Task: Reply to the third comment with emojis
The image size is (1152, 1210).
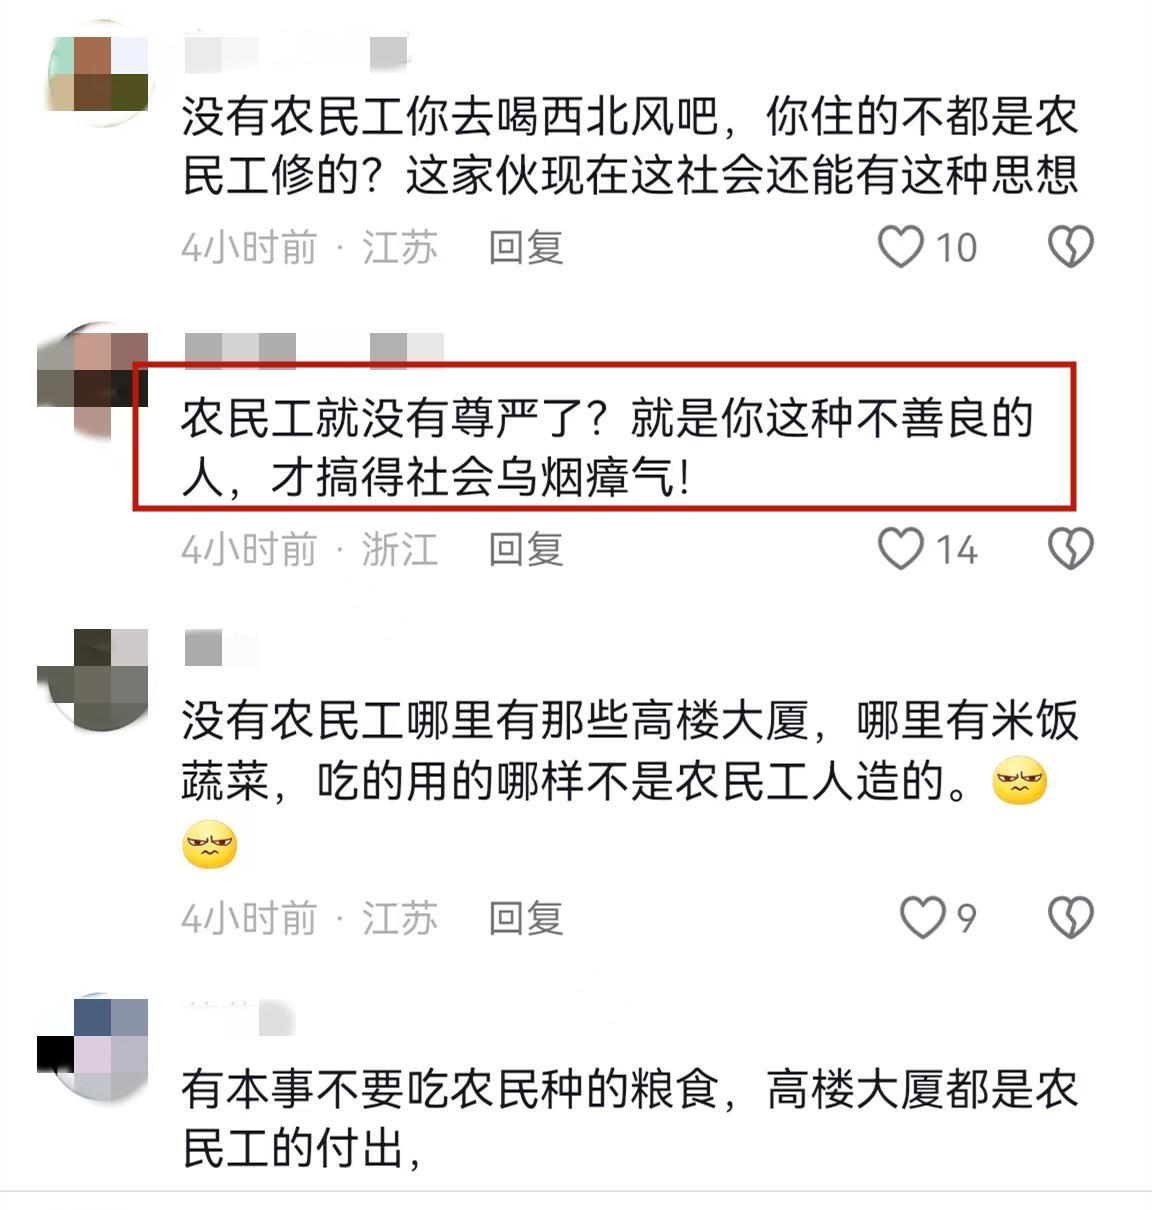Action: click(x=526, y=918)
